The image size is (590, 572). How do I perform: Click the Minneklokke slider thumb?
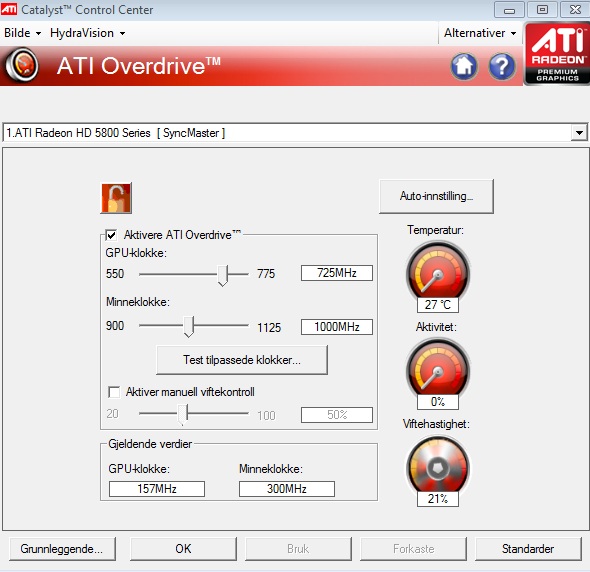[x=189, y=326]
